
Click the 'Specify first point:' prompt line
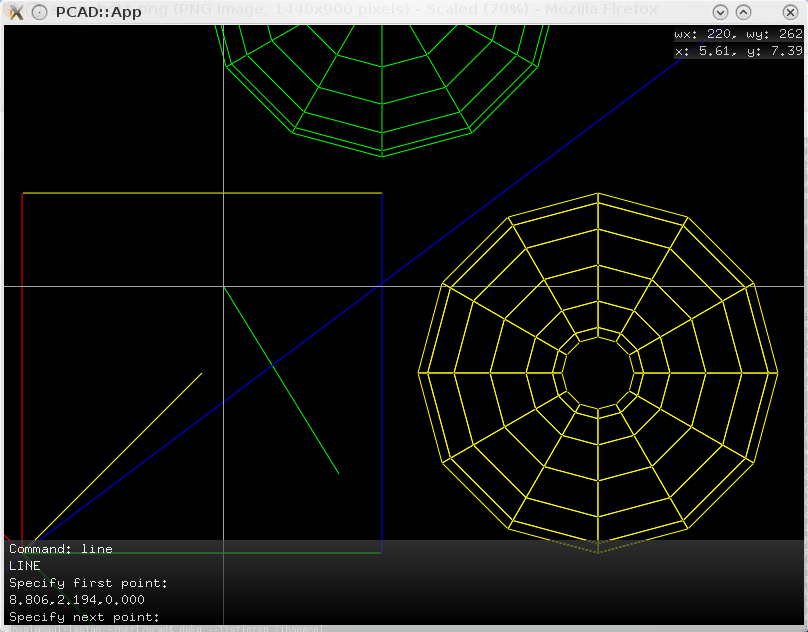(89, 583)
